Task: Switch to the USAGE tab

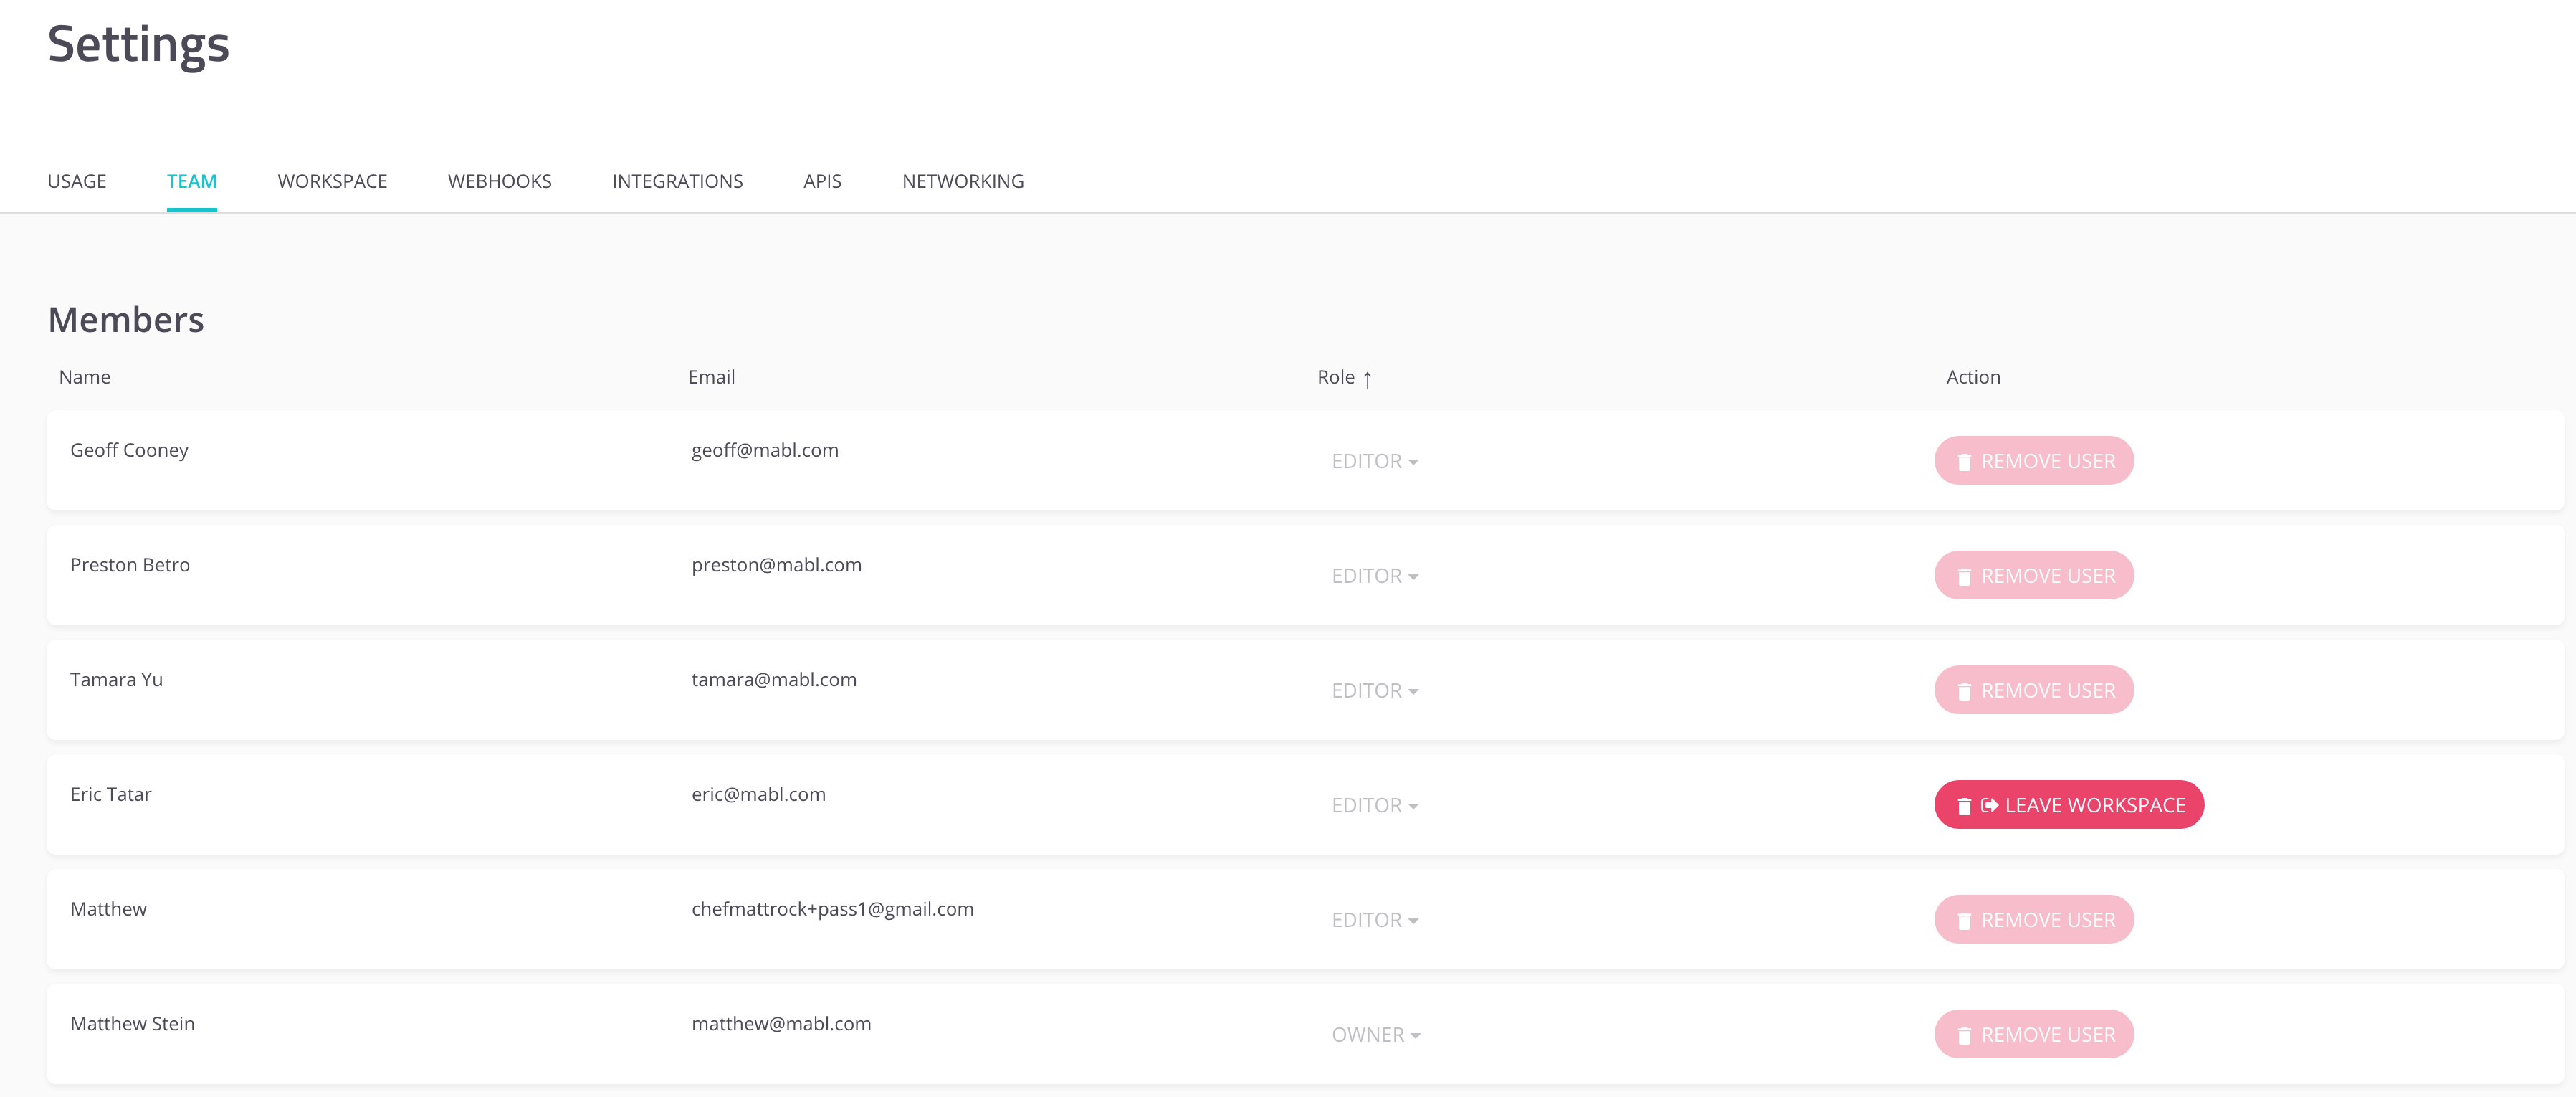Action: point(75,181)
